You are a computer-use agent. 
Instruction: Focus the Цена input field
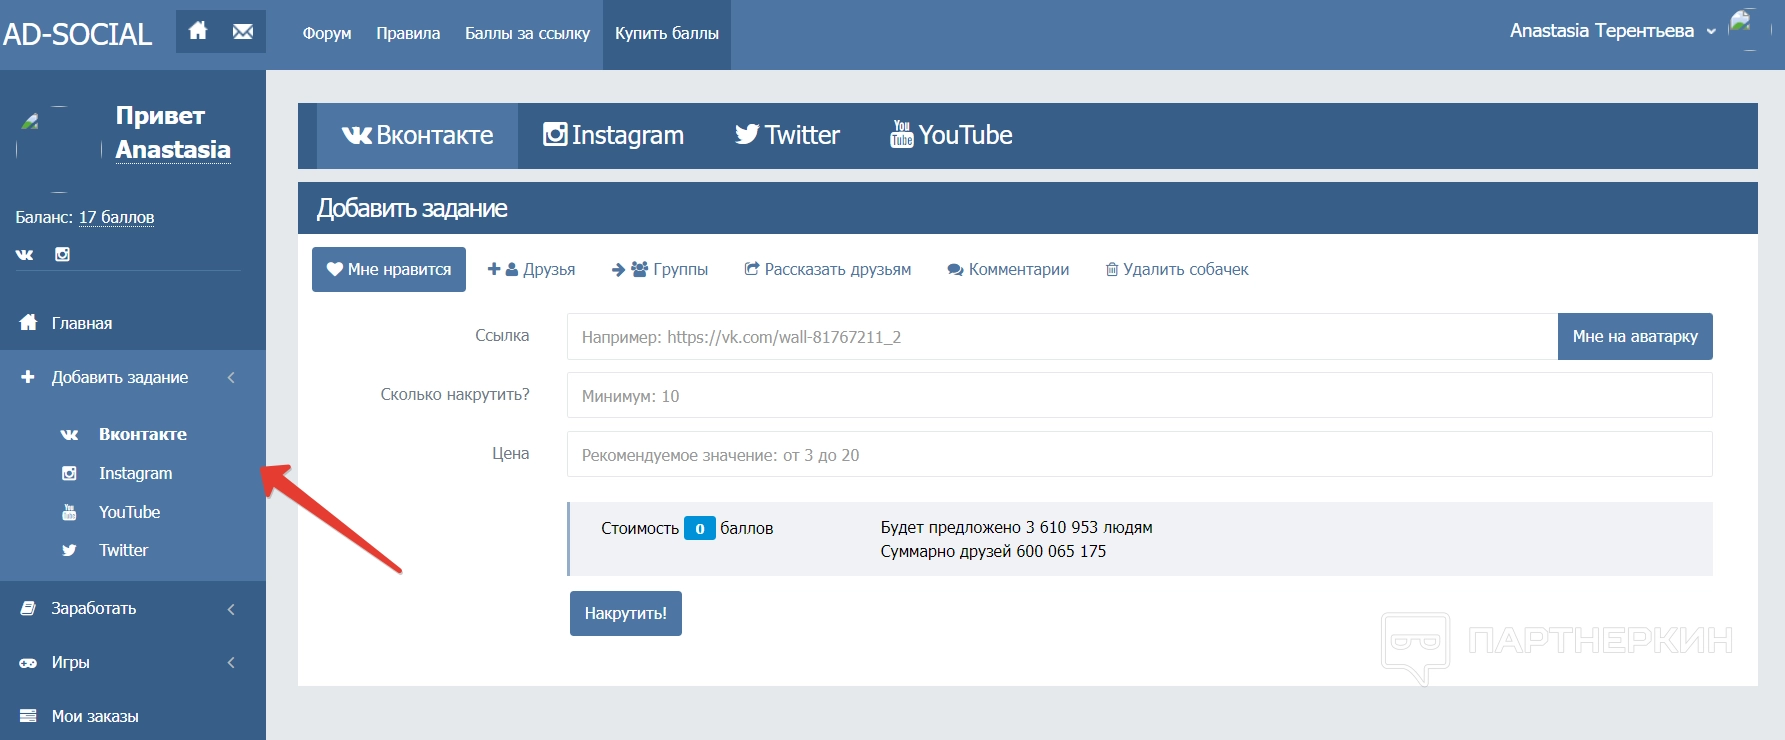point(1139,454)
